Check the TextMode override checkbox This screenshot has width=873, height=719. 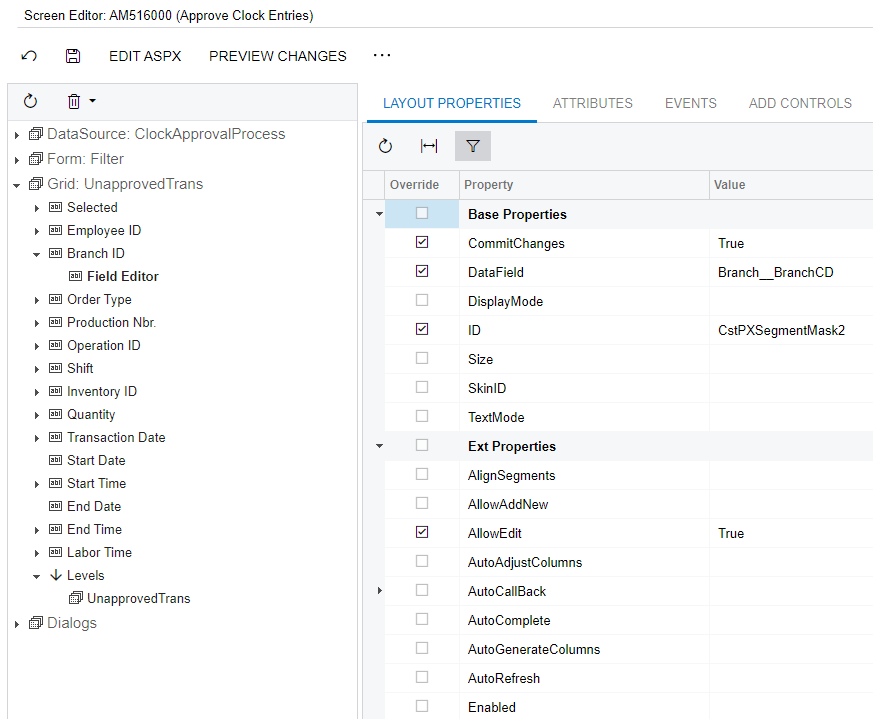422,416
